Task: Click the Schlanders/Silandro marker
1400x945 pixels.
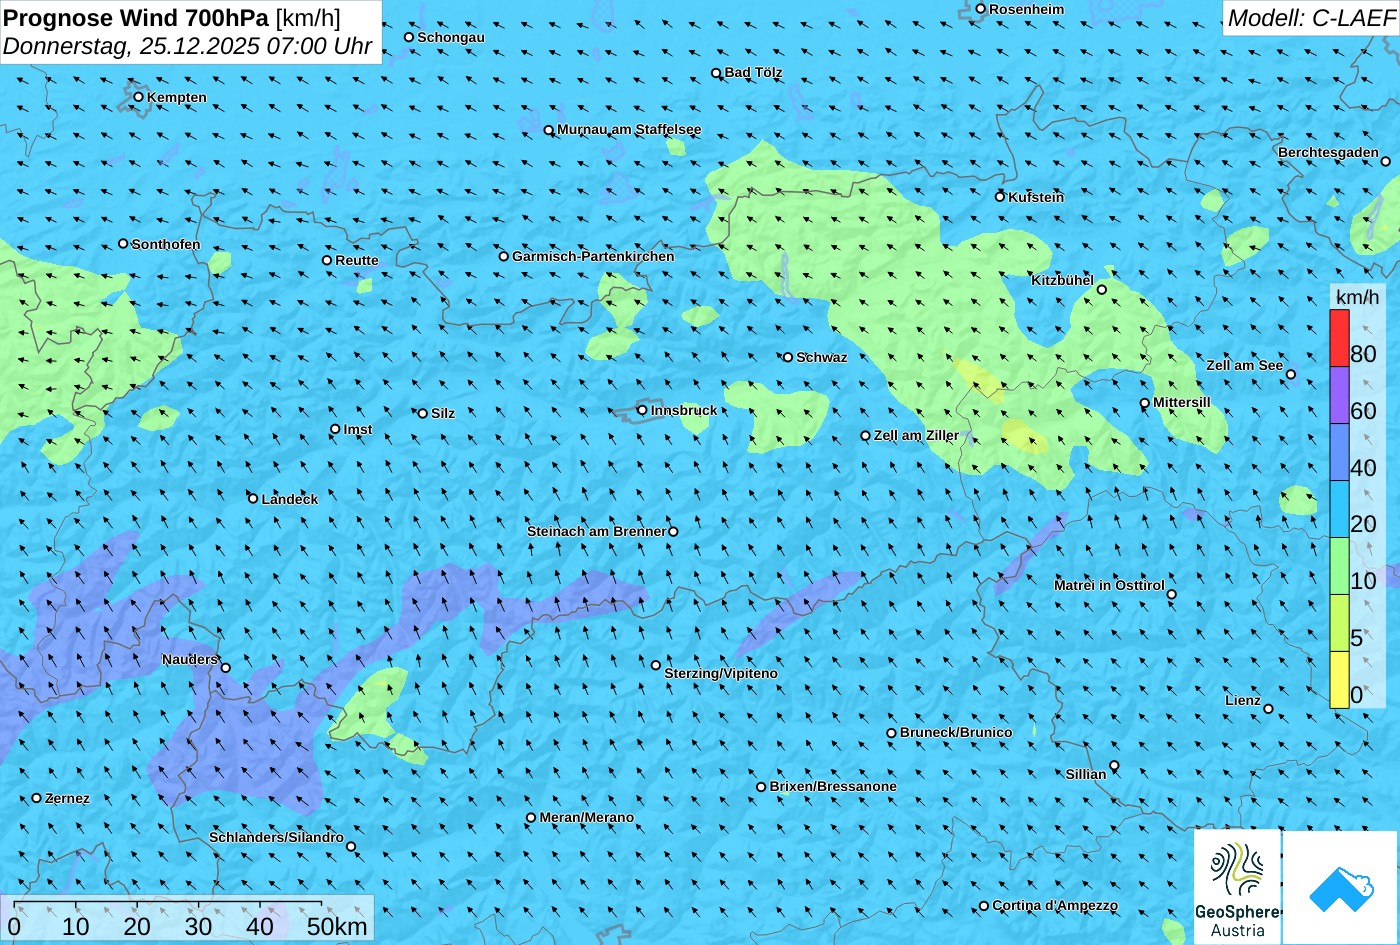Action: click(x=350, y=846)
